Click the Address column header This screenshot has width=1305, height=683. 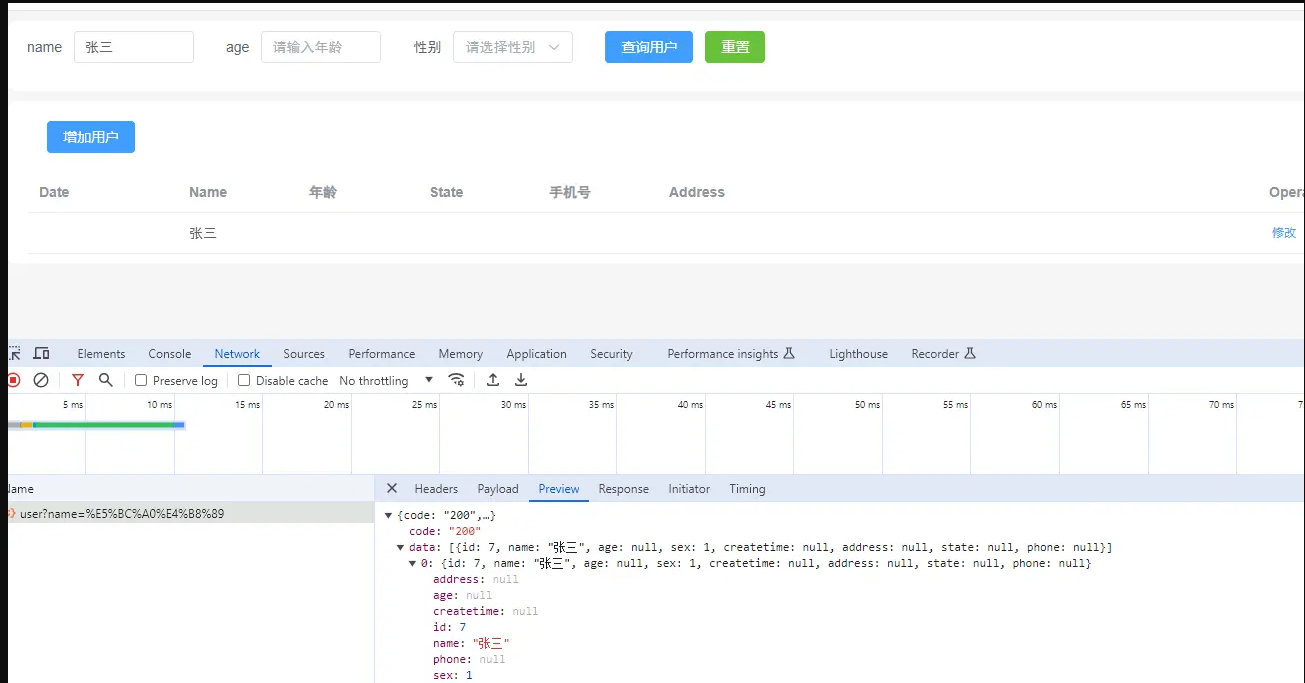[697, 192]
